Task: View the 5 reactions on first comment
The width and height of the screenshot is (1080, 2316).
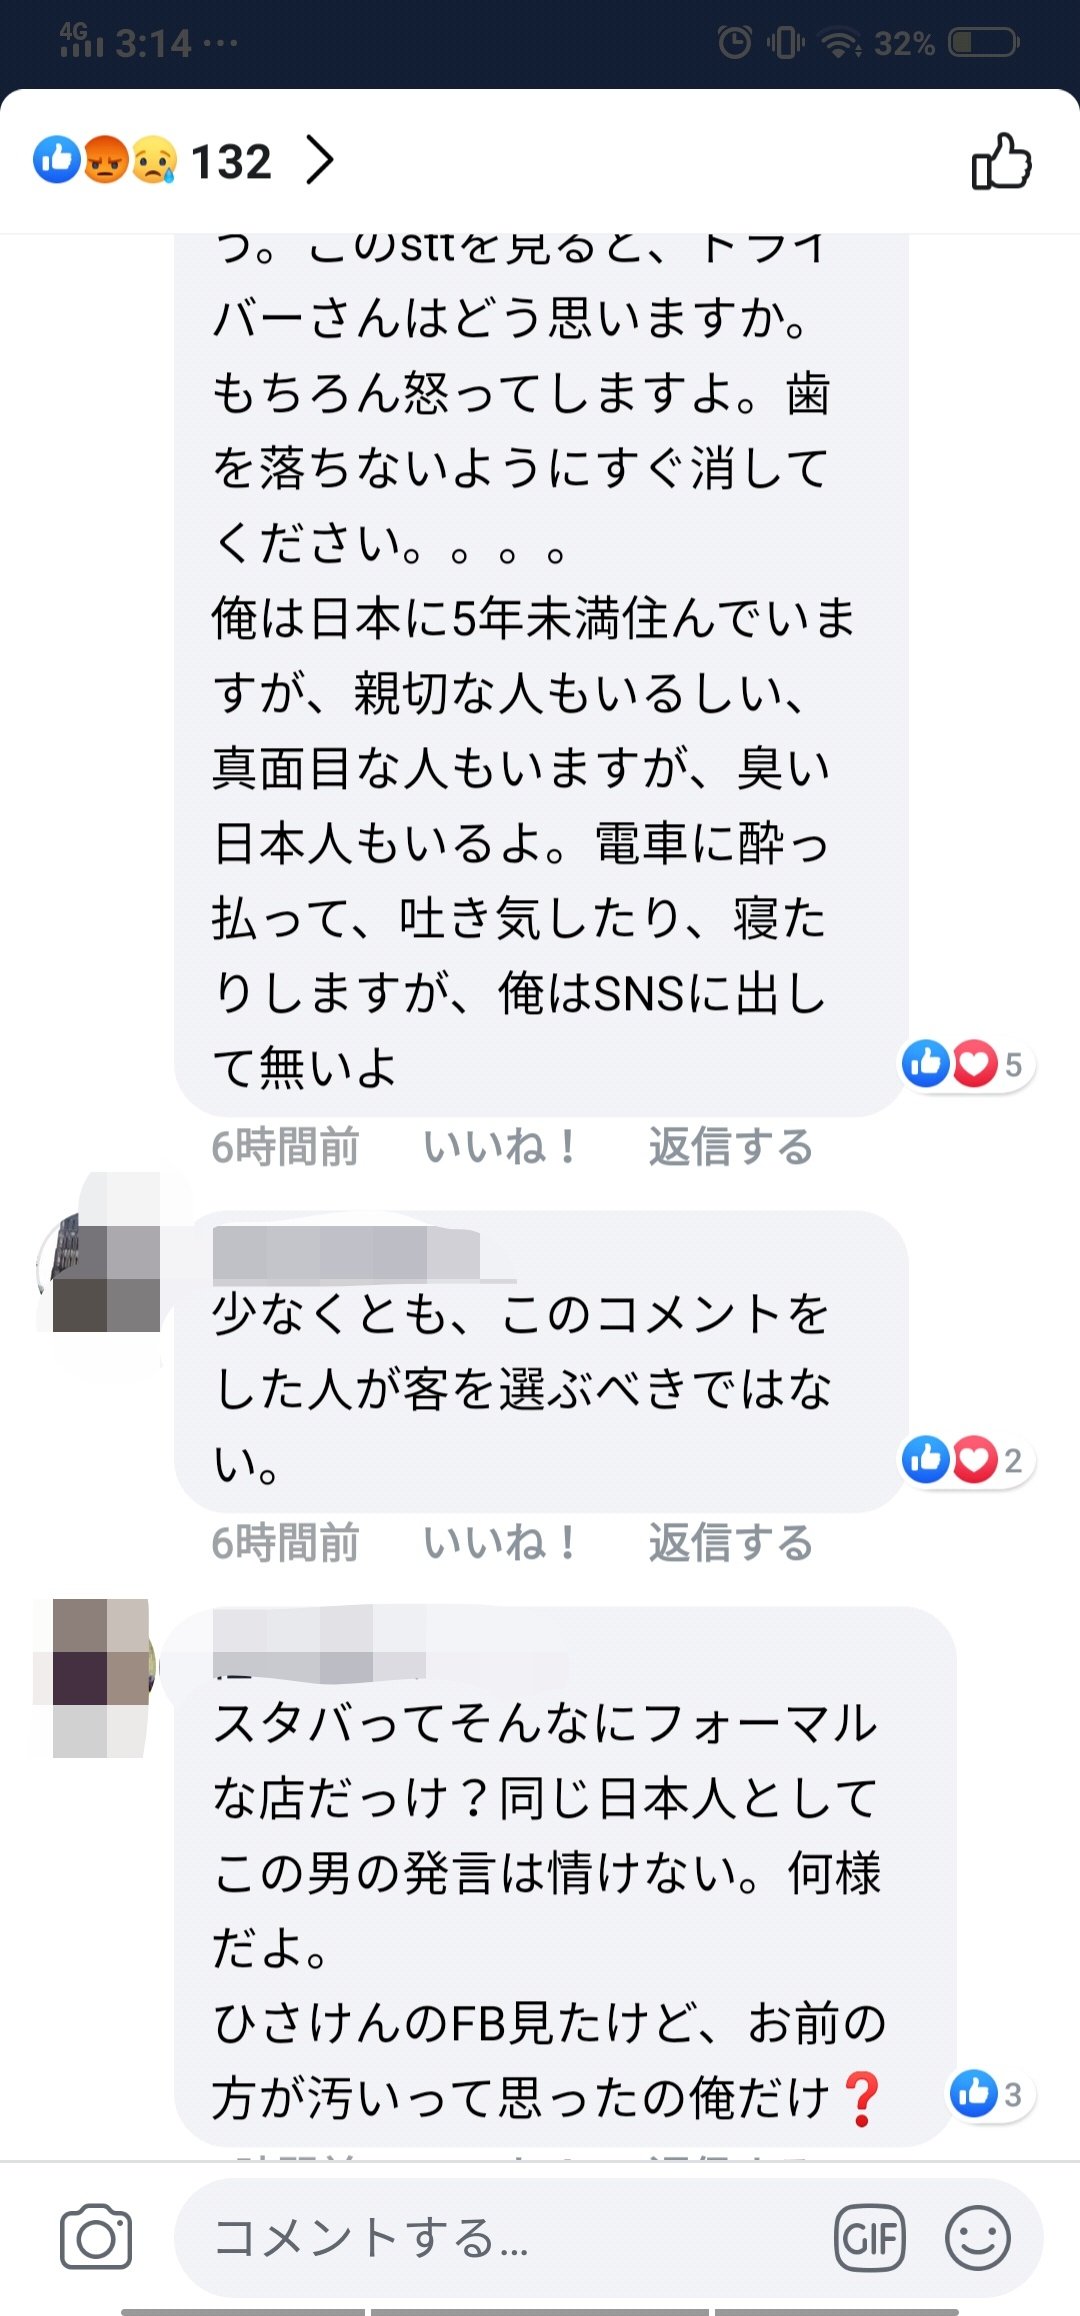Action: (x=966, y=1064)
